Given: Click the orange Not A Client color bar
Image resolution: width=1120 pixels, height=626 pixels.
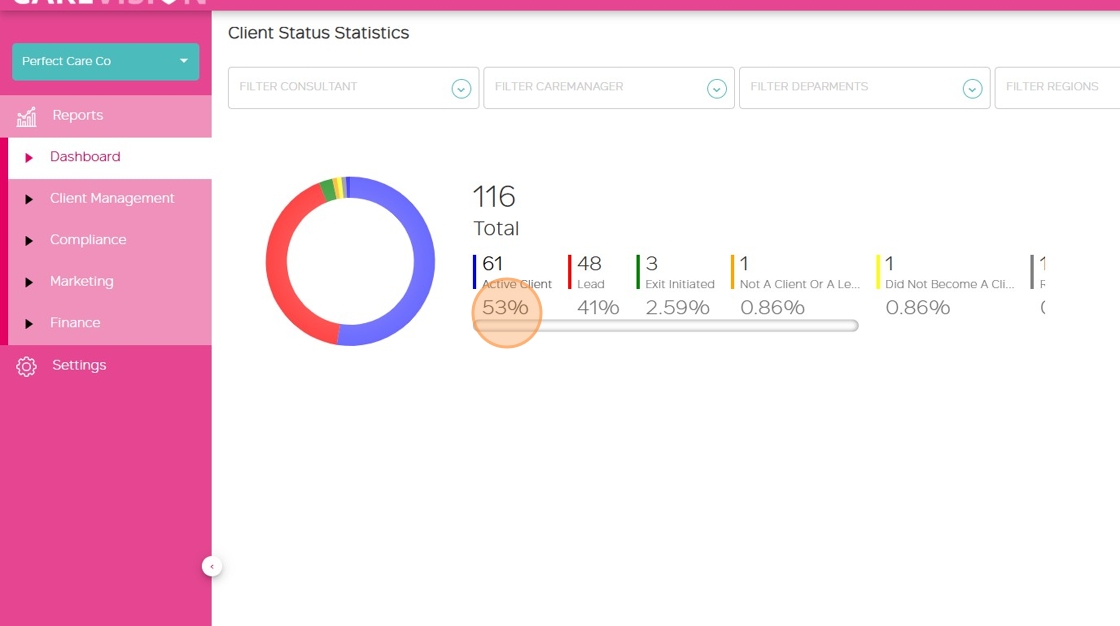Looking at the screenshot, I should click(x=732, y=272).
